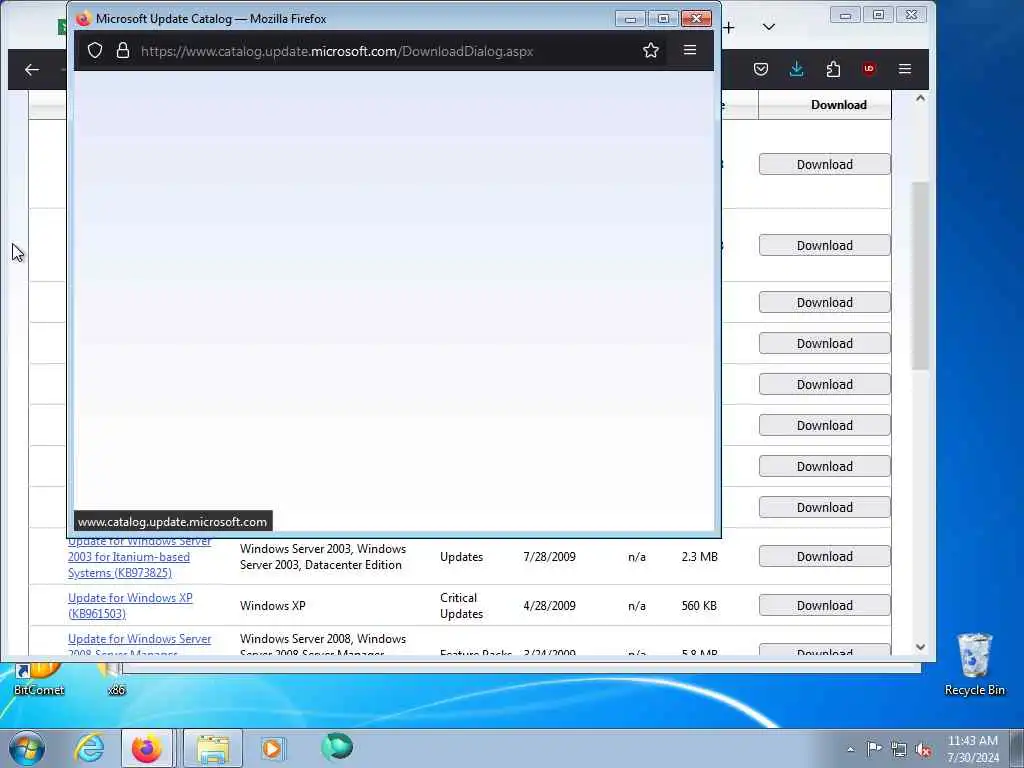Image resolution: width=1024 pixels, height=768 pixels.
Task: Go back in the main Firefox window
Action: (32, 69)
